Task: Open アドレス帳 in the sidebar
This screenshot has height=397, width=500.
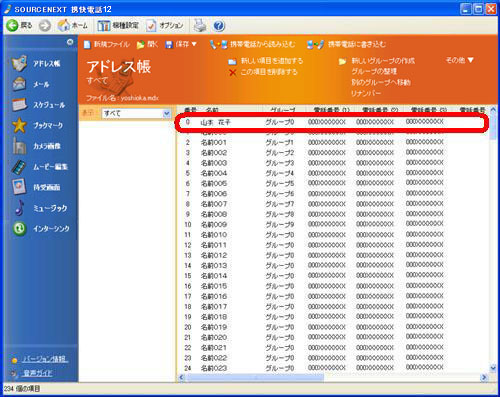Action: (x=37, y=63)
